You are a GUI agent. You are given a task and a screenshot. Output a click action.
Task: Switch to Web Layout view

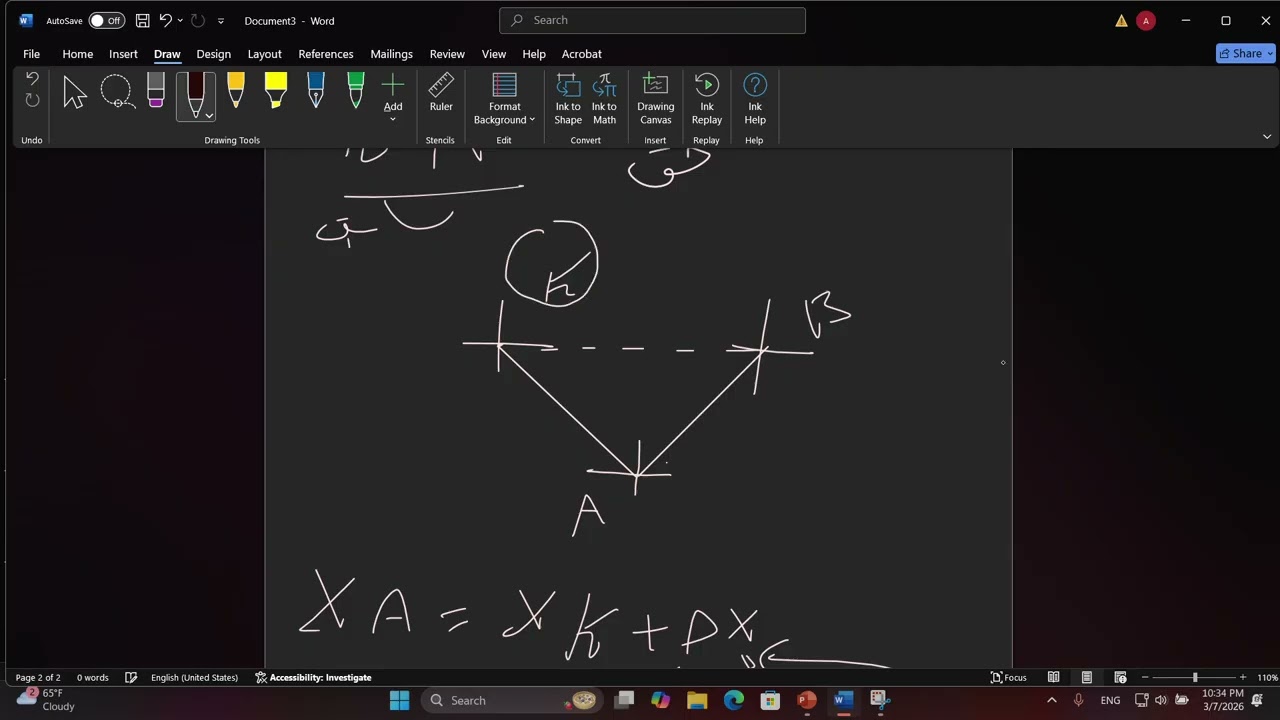point(1120,677)
